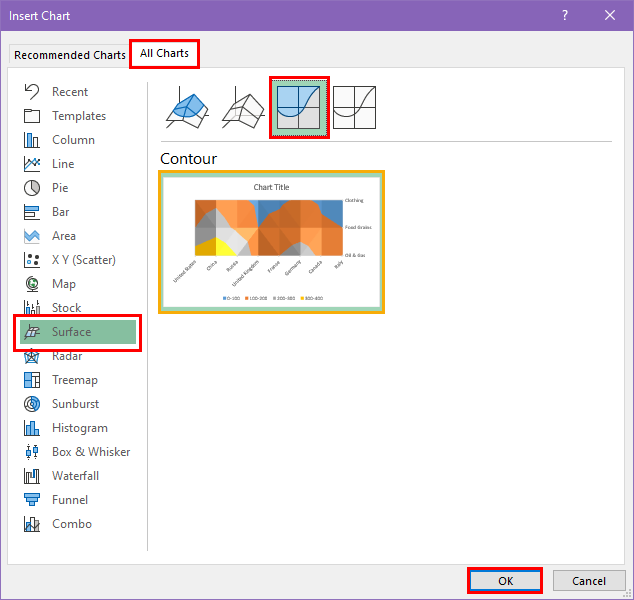Choose the Contour chart subtype icon

coord(299,108)
